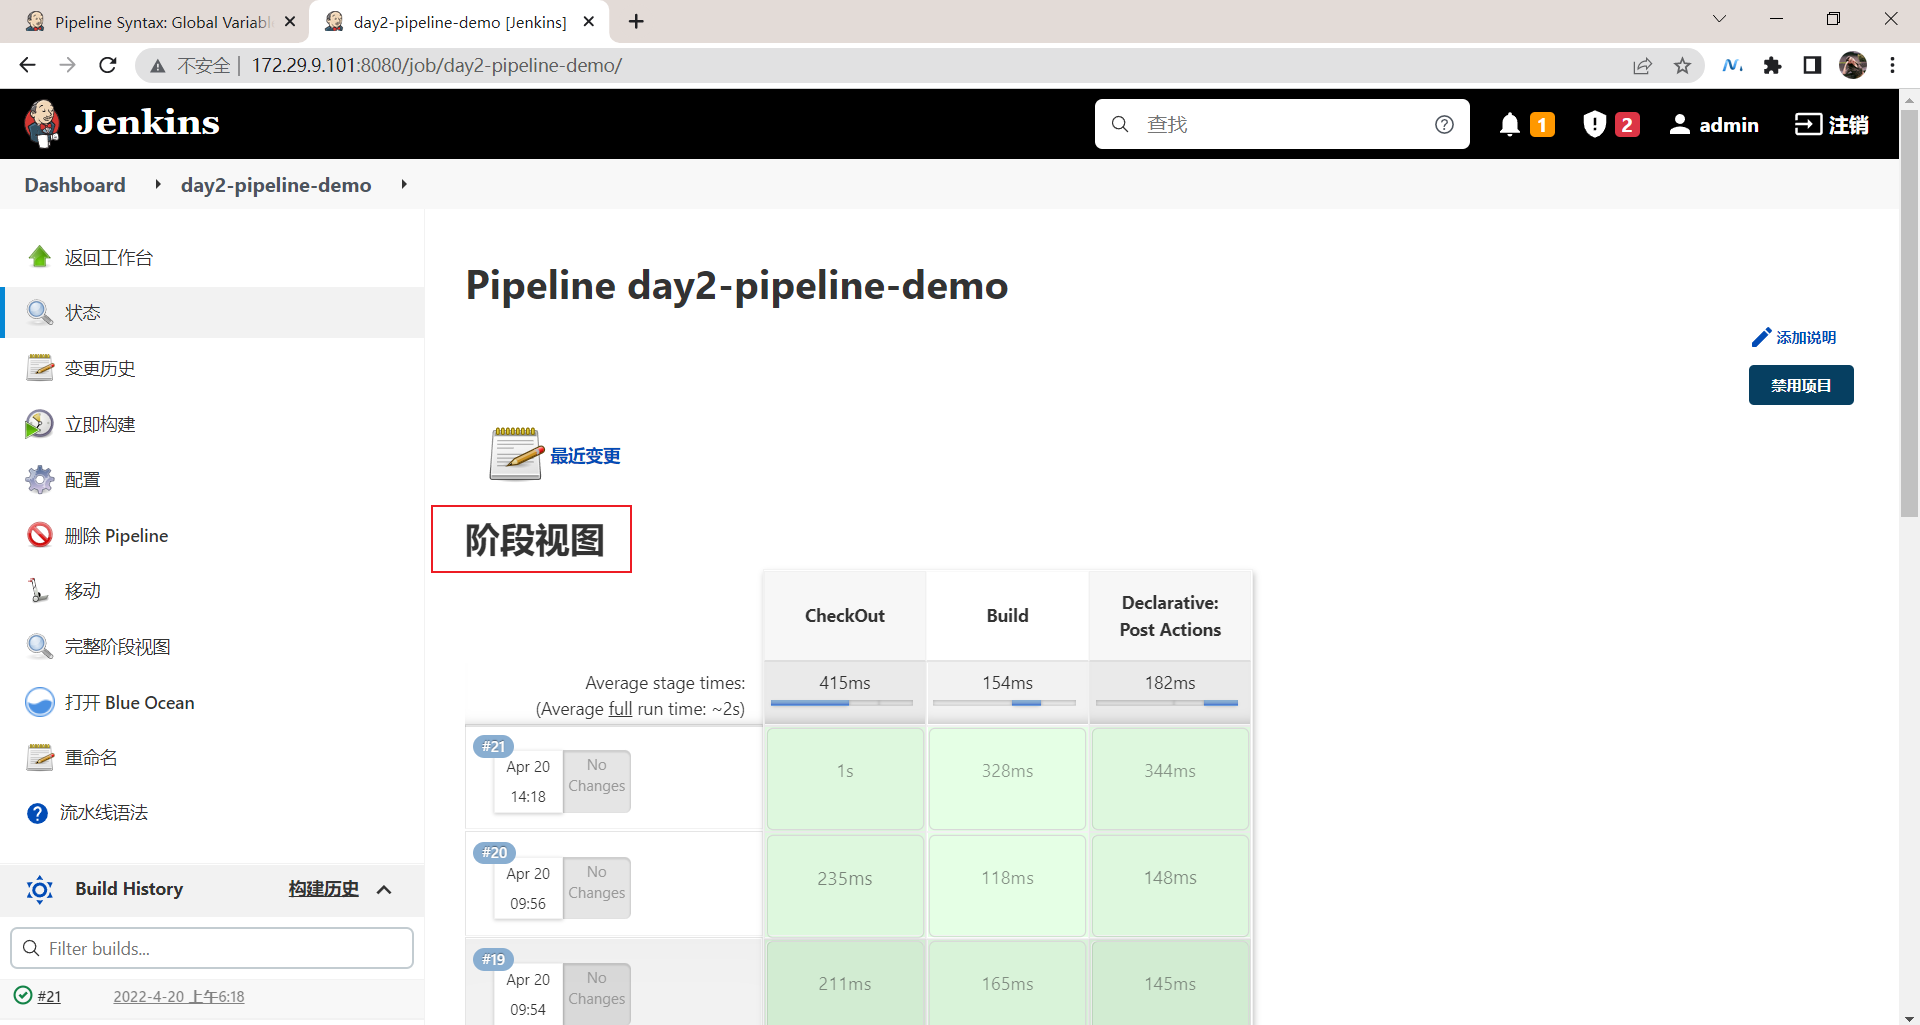Screen dimensions: 1920x1025
Task: Click the #20 Build stage cell 118ms
Action: coord(1007,885)
